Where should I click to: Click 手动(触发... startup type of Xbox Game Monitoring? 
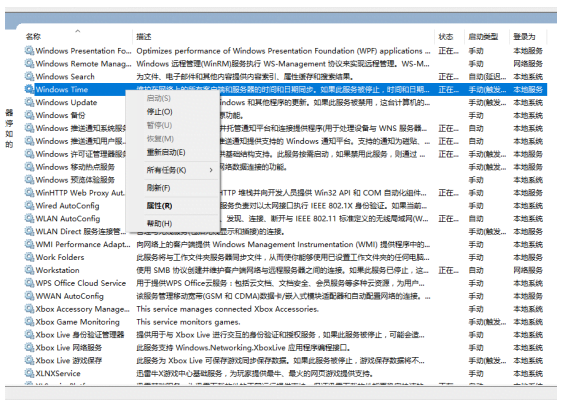(487, 322)
